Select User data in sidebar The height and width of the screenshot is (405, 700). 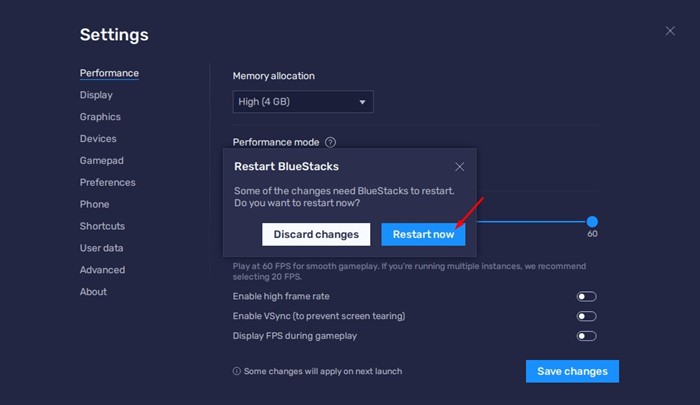[x=102, y=248]
